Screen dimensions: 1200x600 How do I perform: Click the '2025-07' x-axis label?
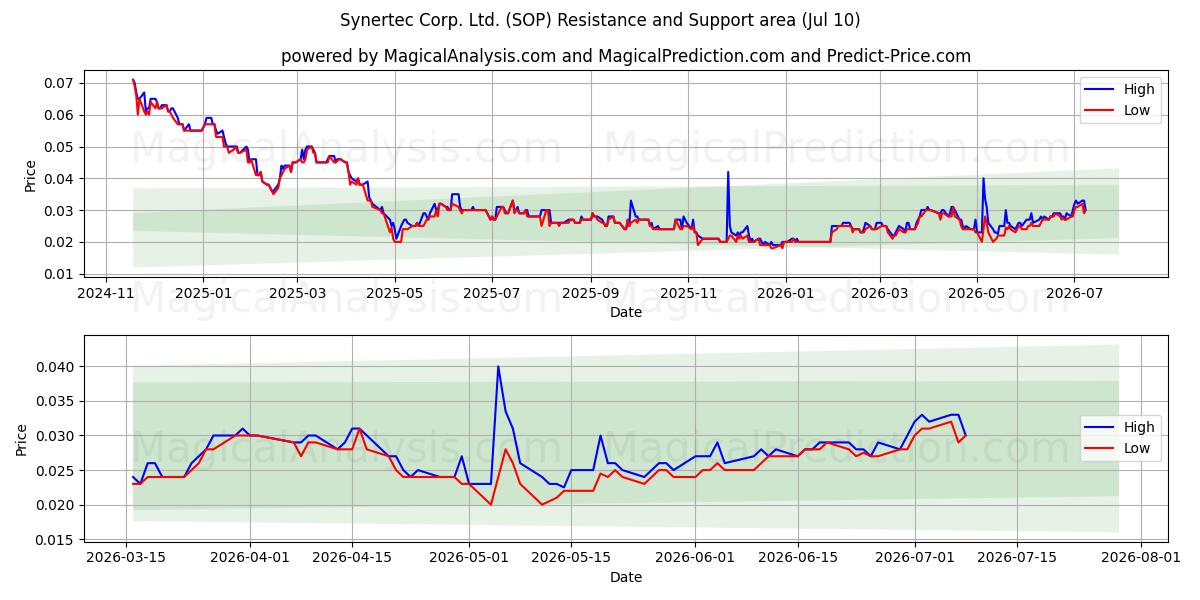click(491, 294)
